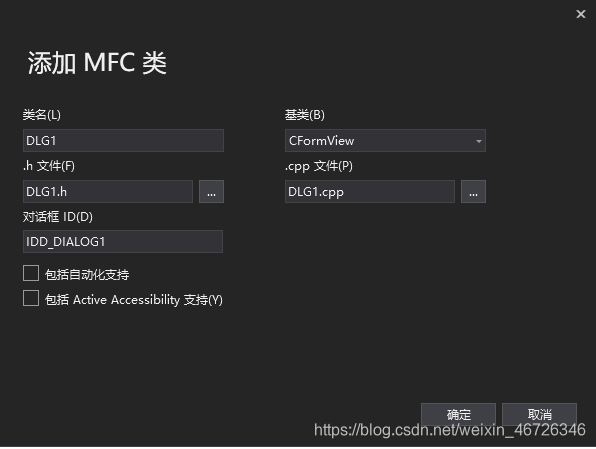Screen dimensions: 596x449
Task: Select the IDD_DIALOG1 dialog ID field
Action: pos(123,241)
